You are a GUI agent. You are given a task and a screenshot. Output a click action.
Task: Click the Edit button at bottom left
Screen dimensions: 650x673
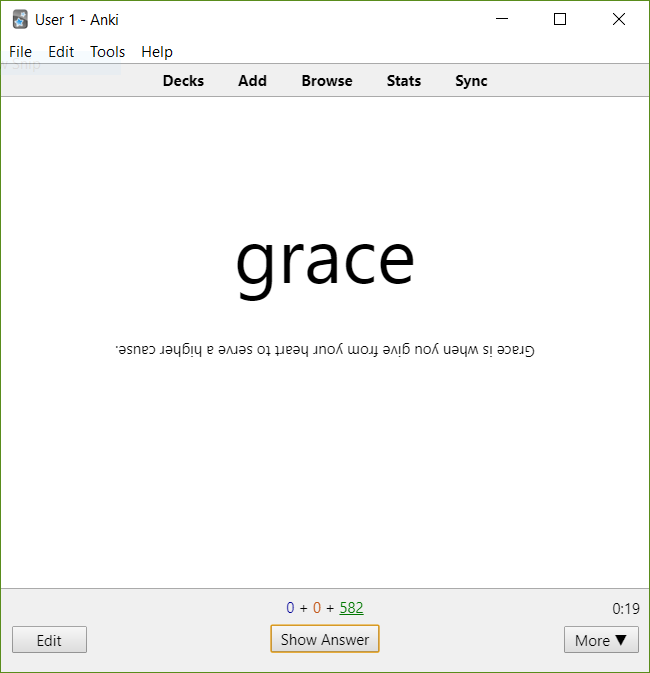pyautogui.click(x=49, y=641)
